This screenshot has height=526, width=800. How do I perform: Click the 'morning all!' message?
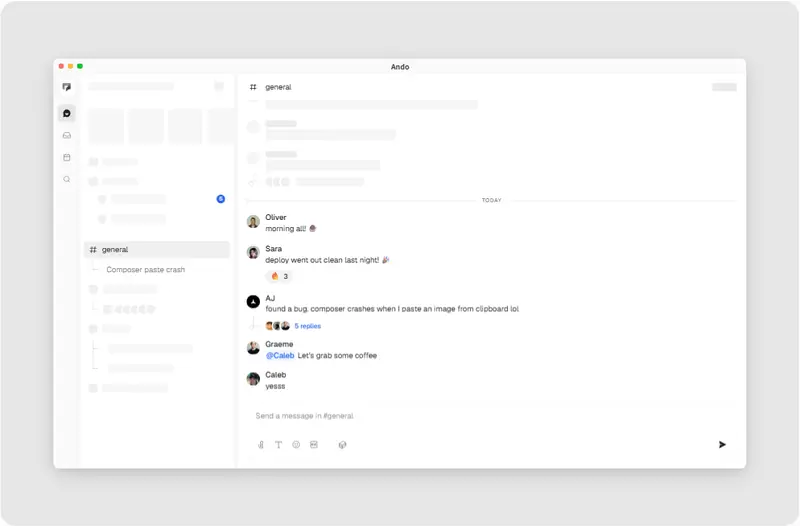click(291, 229)
